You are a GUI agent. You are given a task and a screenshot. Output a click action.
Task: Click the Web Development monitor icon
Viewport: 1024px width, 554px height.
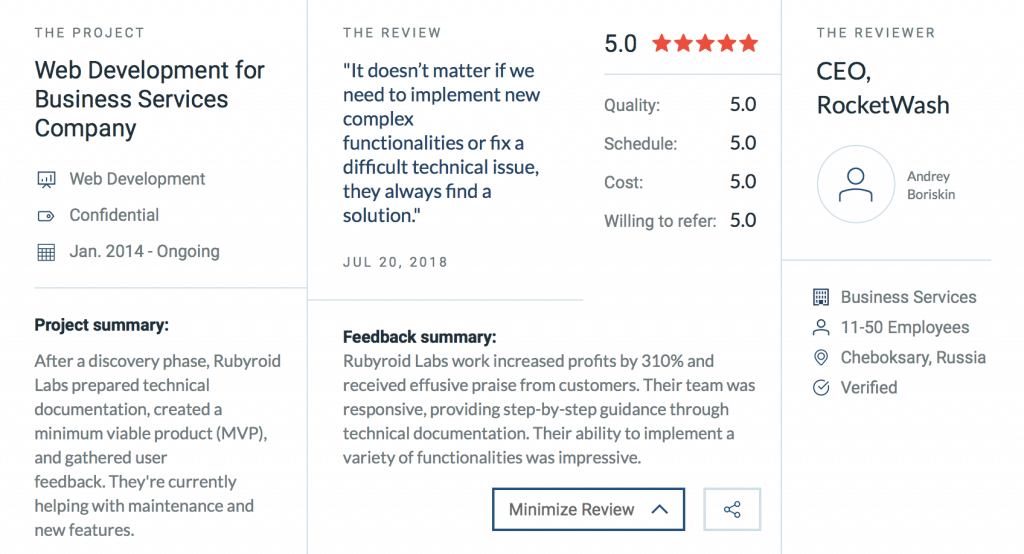point(45,180)
